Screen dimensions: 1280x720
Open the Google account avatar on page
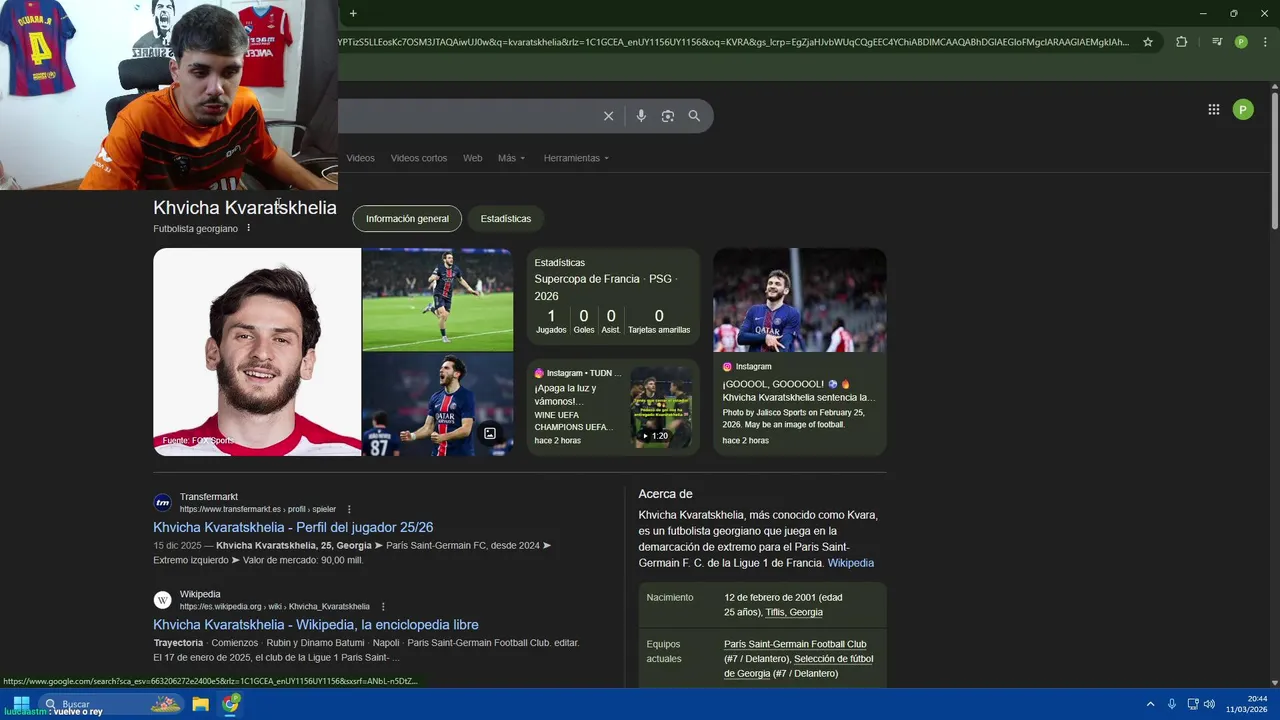(1243, 110)
